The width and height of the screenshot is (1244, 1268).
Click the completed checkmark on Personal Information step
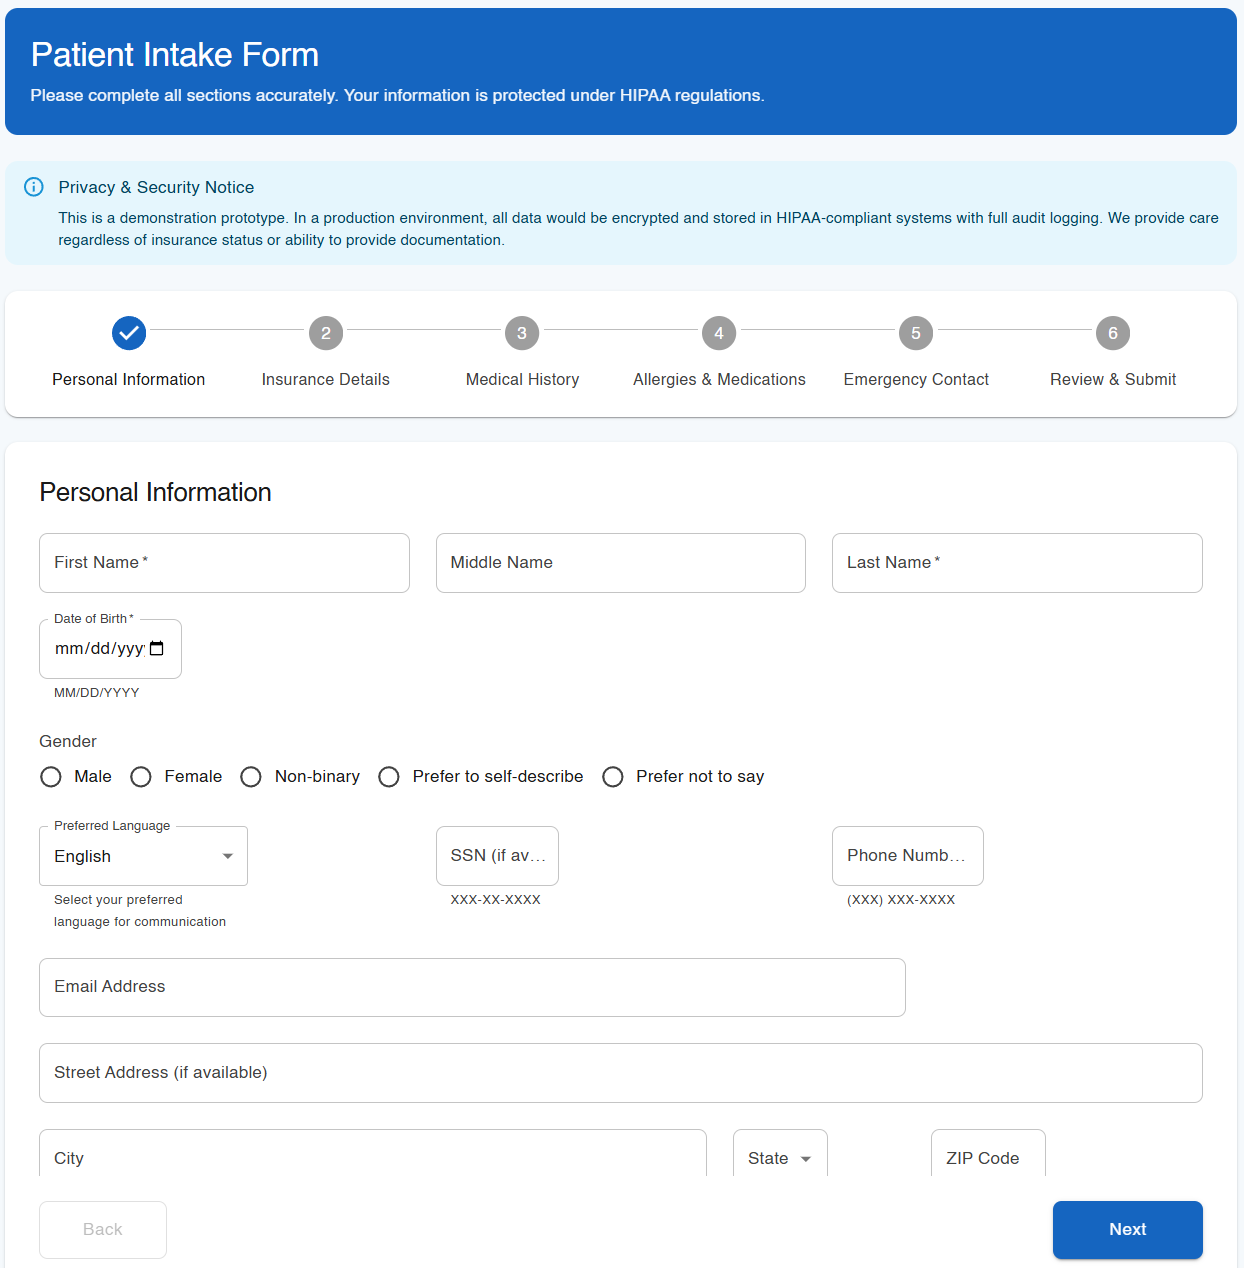pos(128,333)
